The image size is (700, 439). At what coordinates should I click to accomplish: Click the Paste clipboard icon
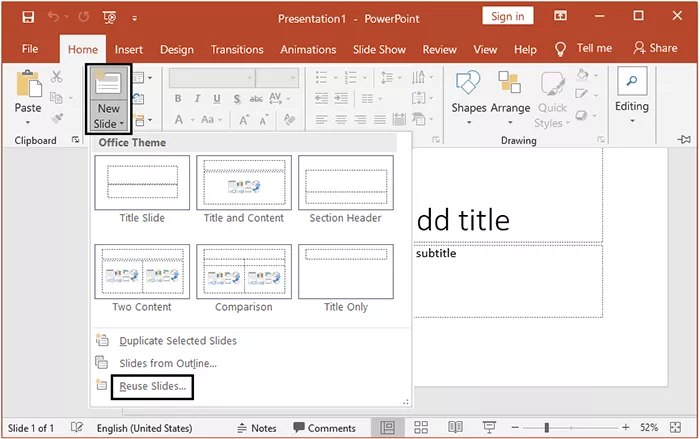coord(29,84)
